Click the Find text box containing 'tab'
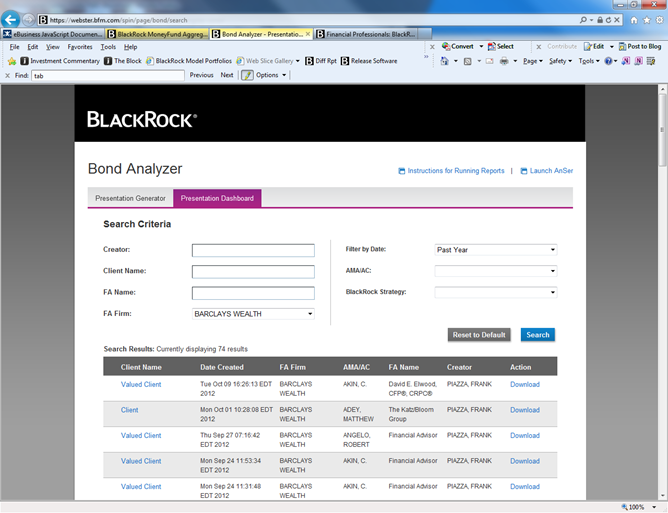The height and width of the screenshot is (513, 668). (x=108, y=76)
